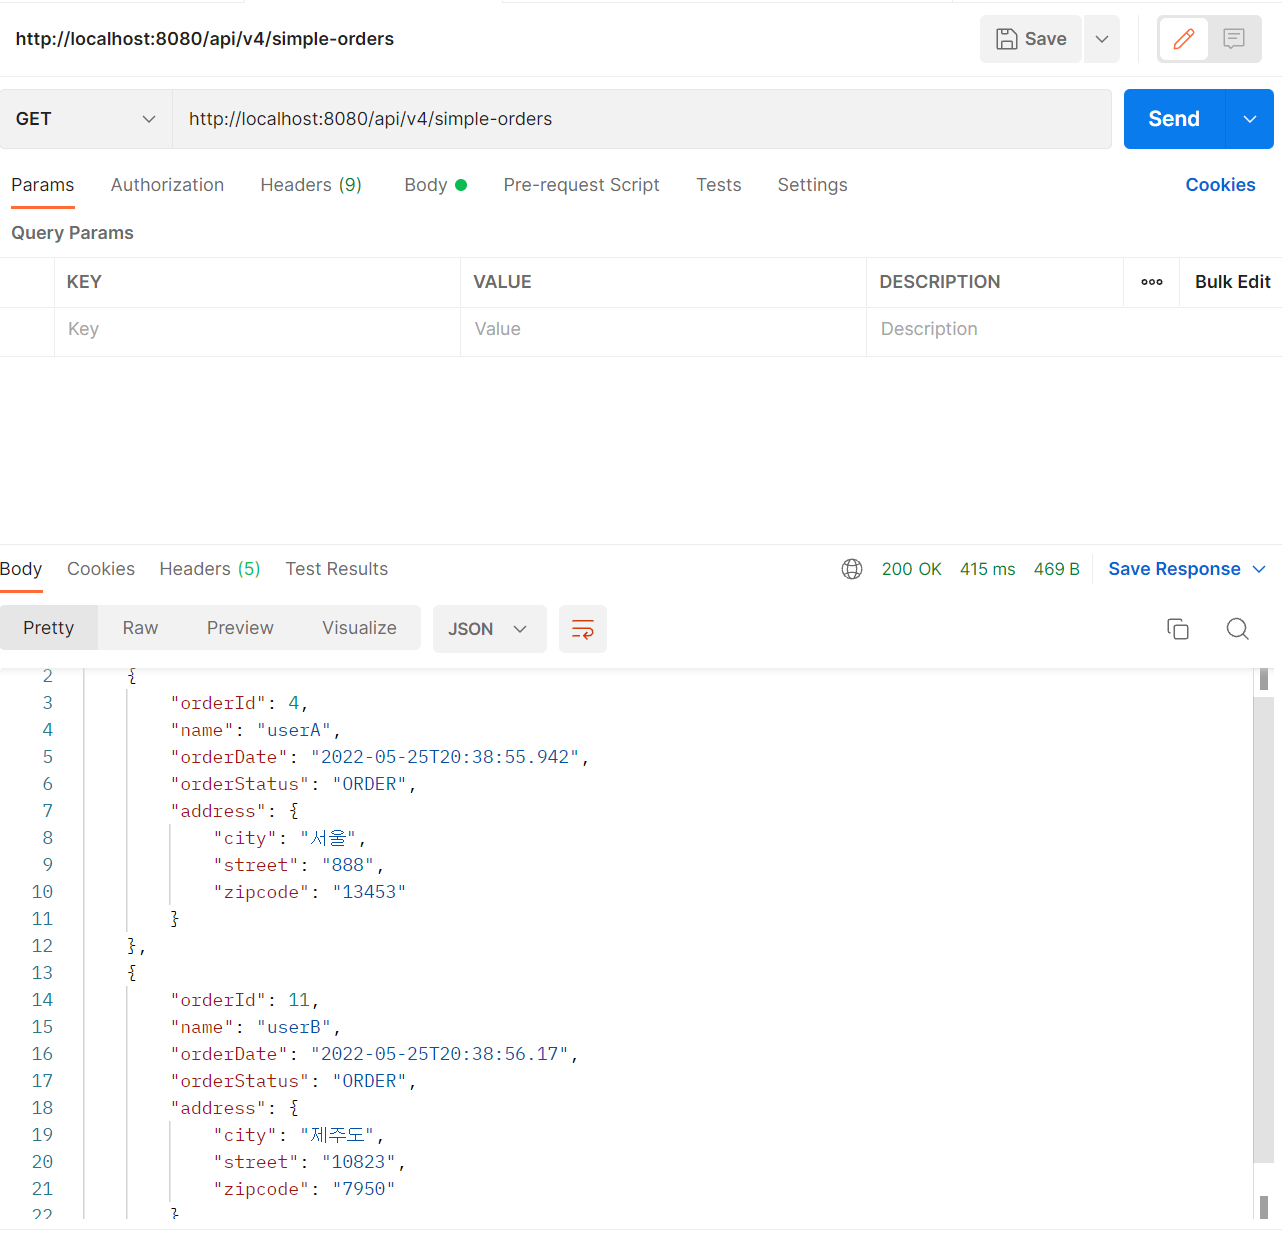Open the query params column options menu

coord(1152,282)
